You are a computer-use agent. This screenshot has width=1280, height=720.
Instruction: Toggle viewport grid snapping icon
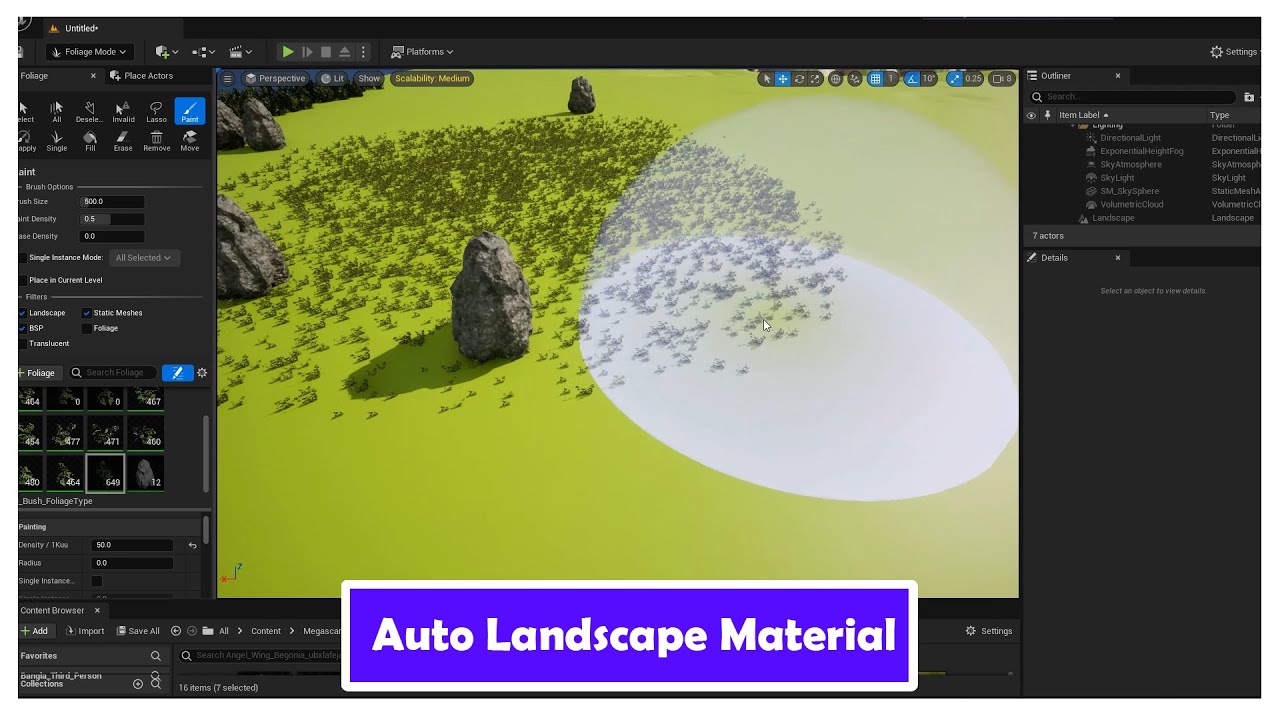pyautogui.click(x=875, y=78)
